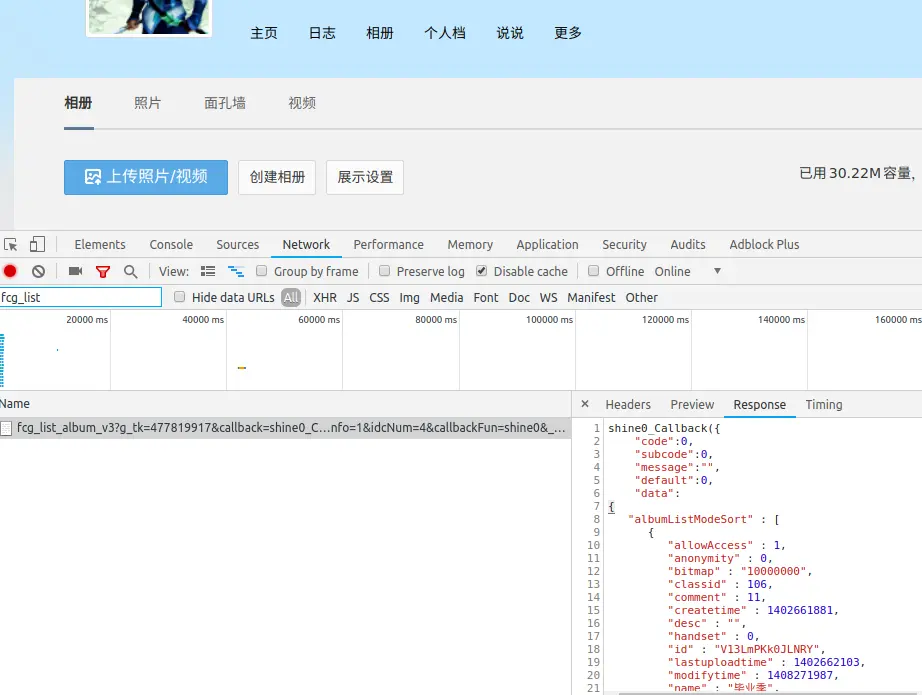Open 相册 link in top navigation
Viewport: 922px width, 695px height.
380,33
